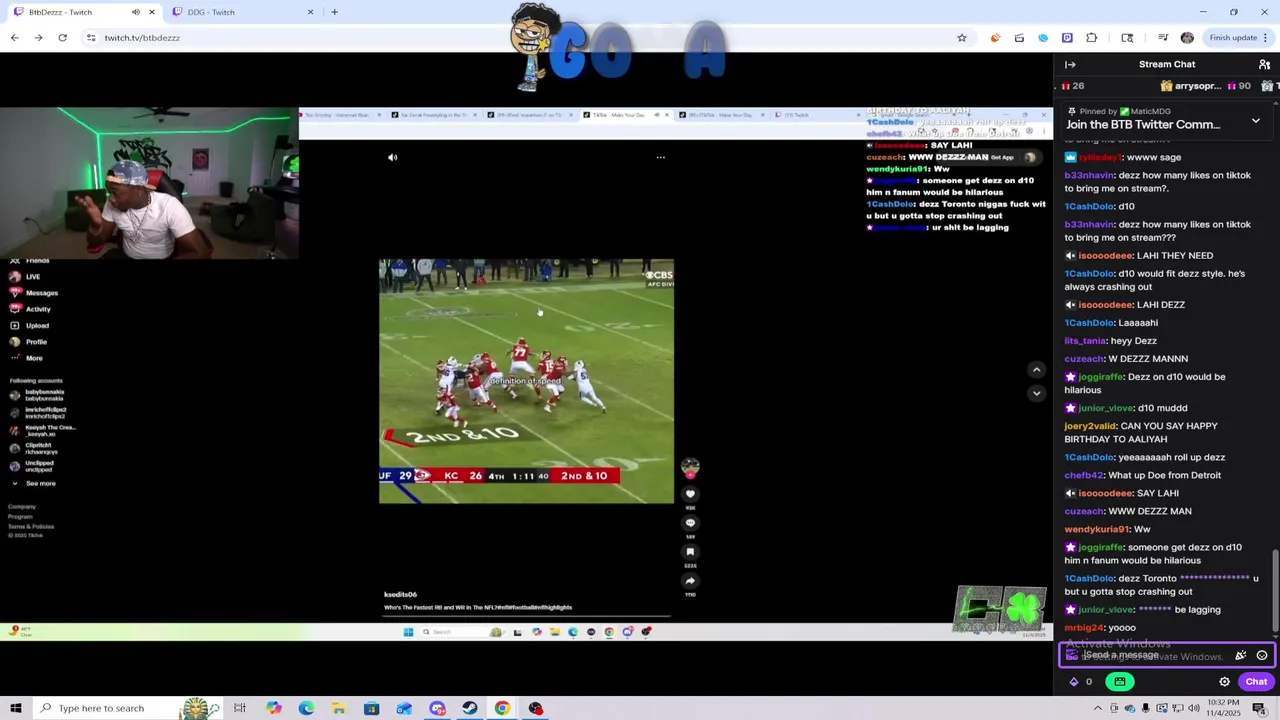Click the football TikTok video frame
This screenshot has height=720, width=1280.
526,381
